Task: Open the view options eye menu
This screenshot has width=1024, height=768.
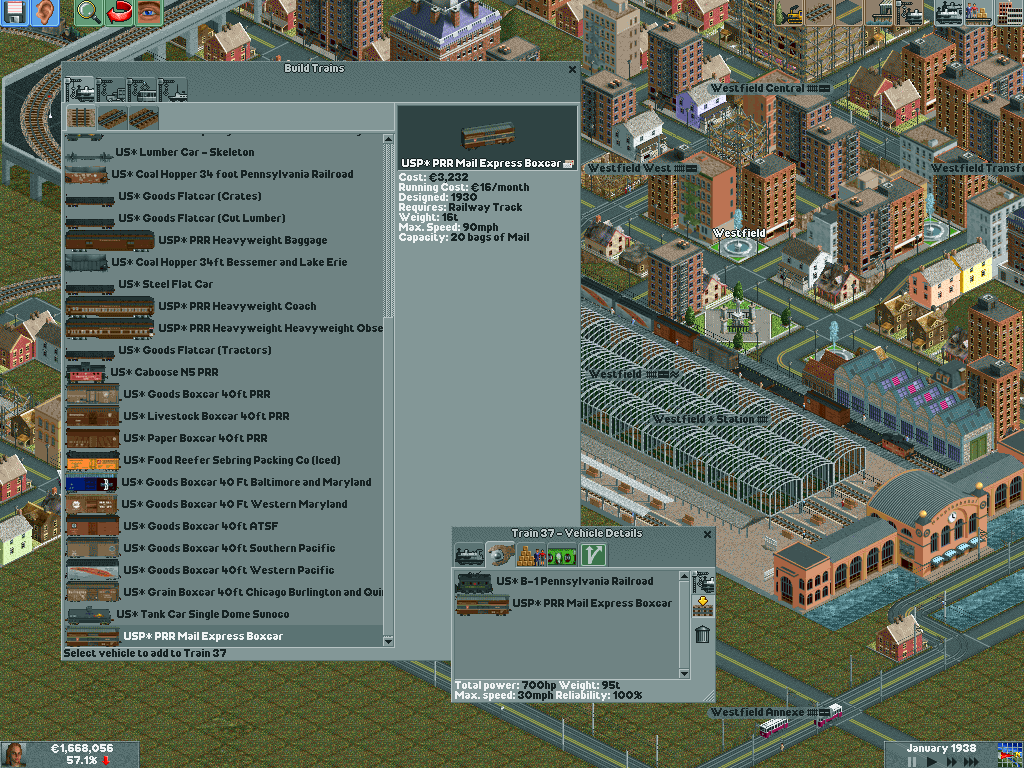Action: coord(148,12)
